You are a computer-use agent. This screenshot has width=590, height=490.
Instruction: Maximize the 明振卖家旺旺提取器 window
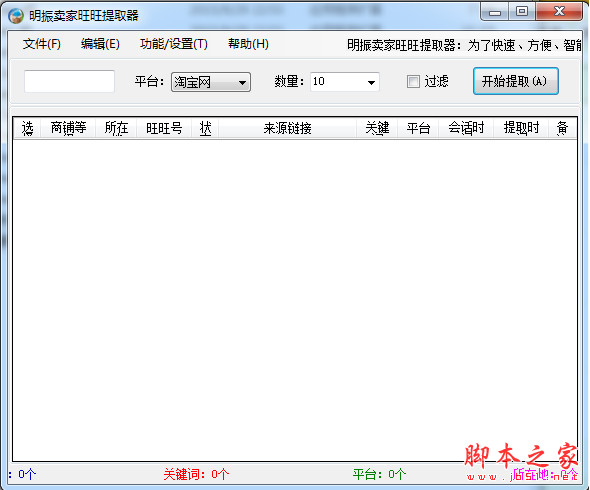(522, 12)
